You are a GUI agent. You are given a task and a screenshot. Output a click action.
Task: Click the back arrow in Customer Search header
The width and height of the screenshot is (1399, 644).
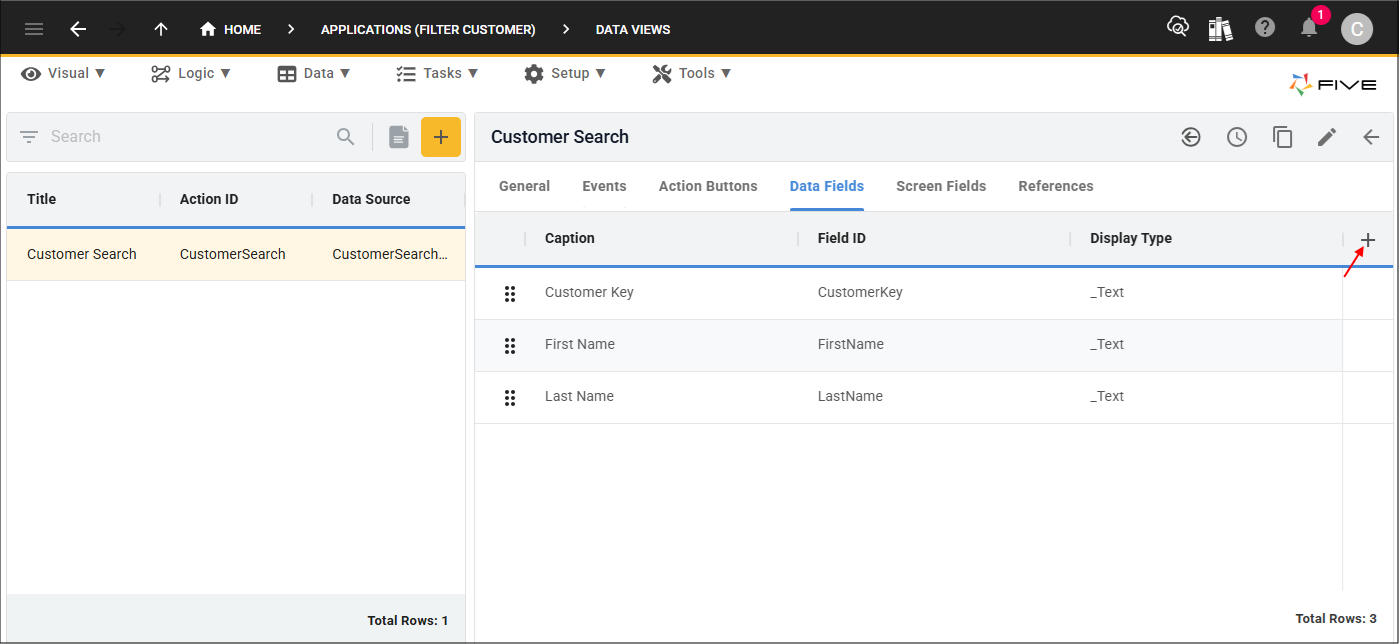[1371, 137]
